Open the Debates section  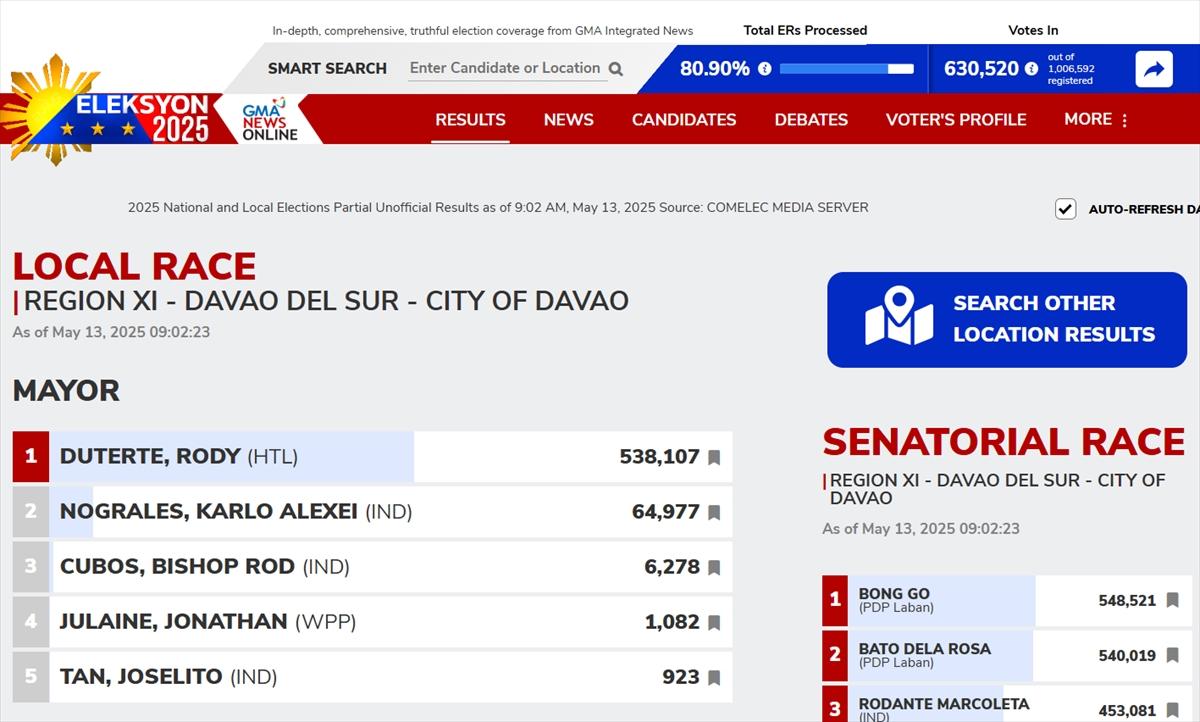coord(811,119)
